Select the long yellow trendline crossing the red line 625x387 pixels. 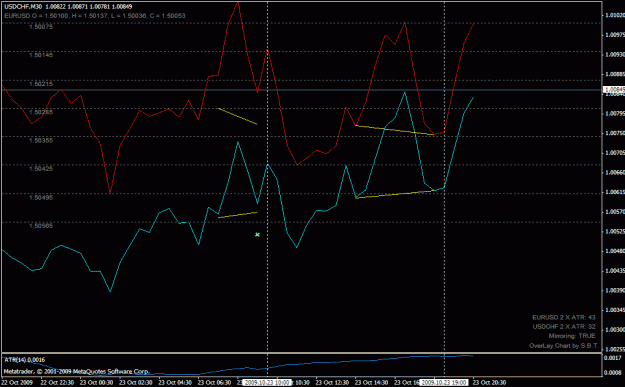(394, 130)
